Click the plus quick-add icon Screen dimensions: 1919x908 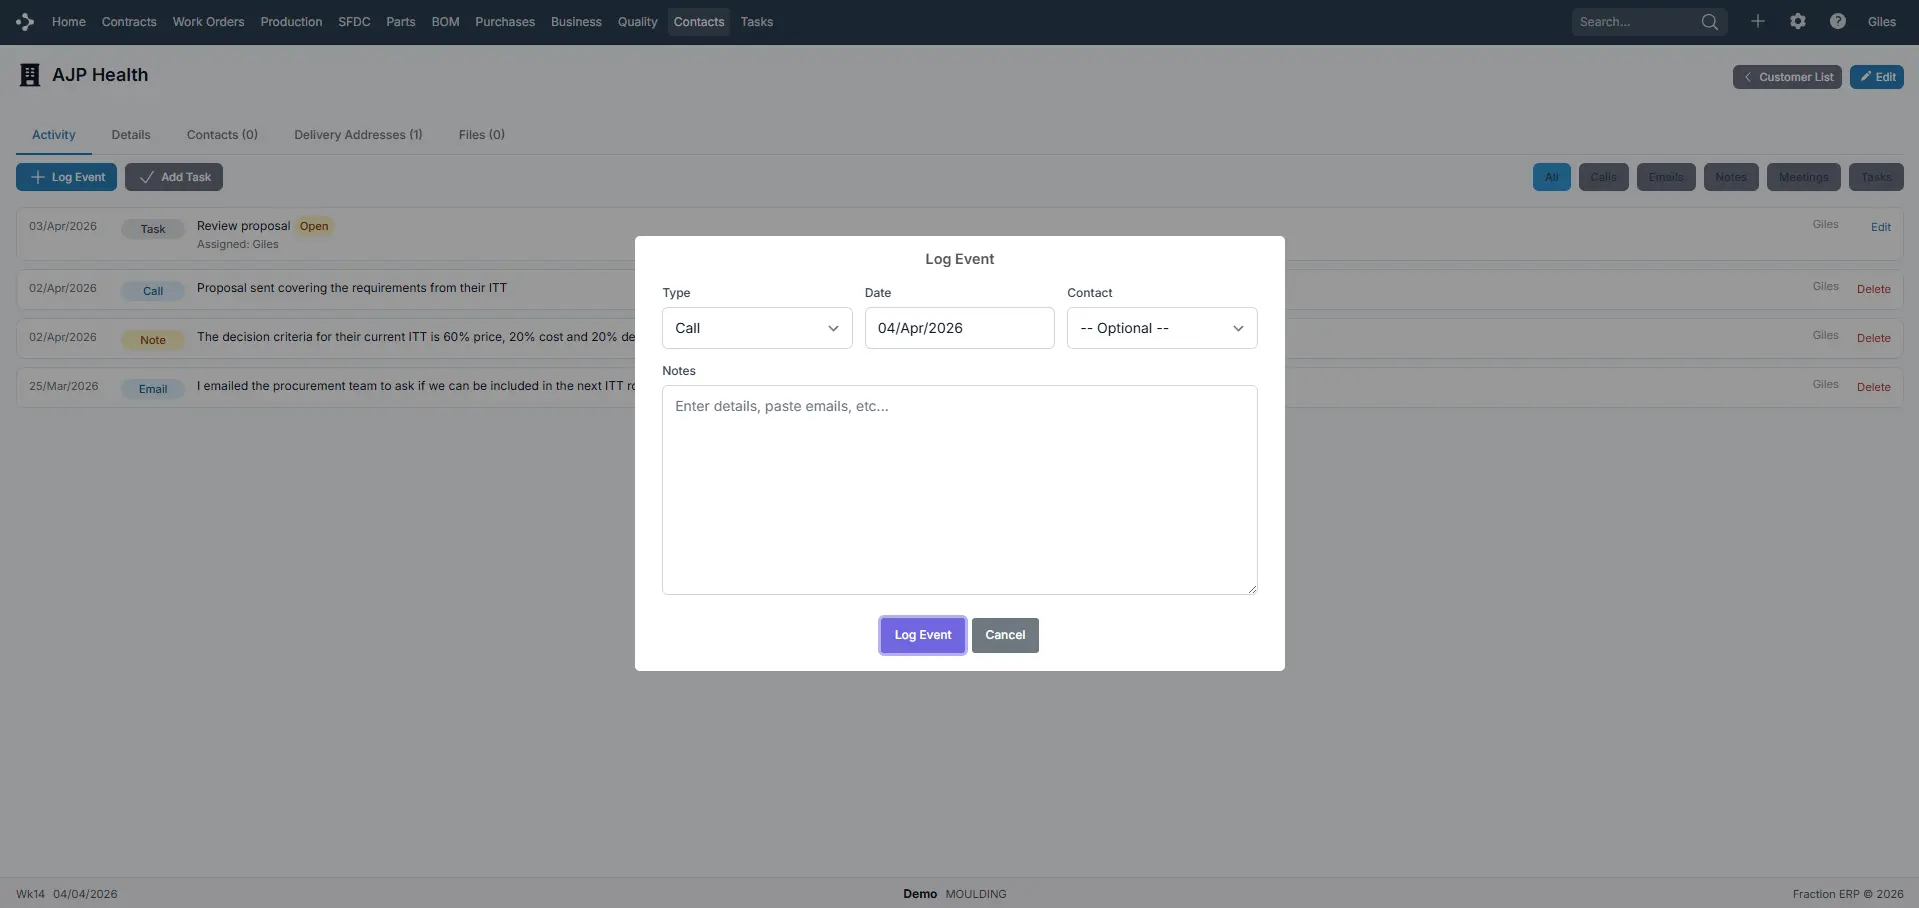pyautogui.click(x=1757, y=22)
